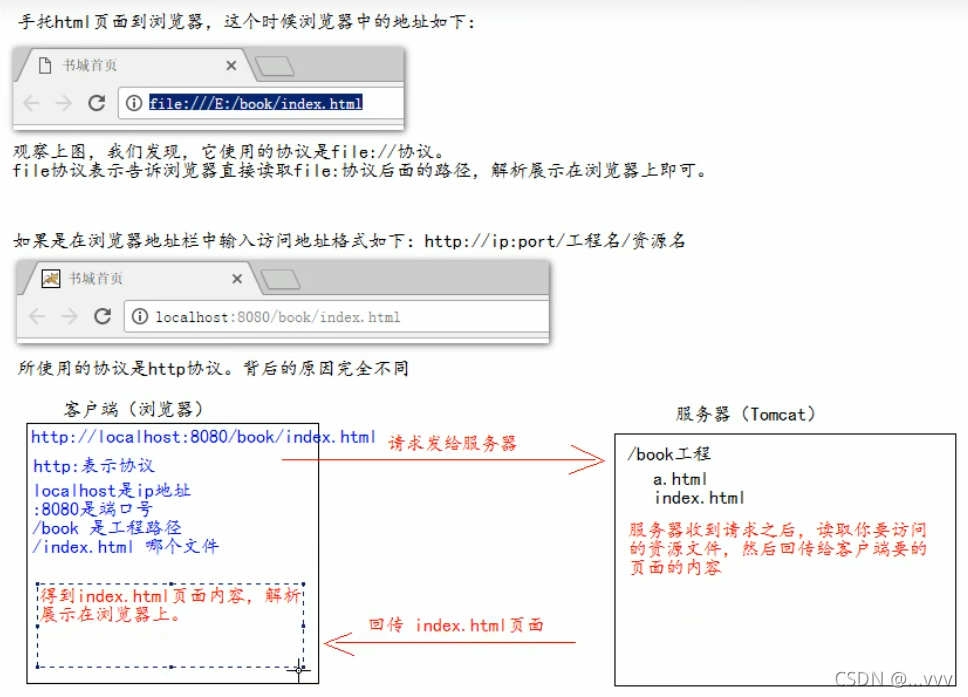Select the 书城首页 tab in the localhost browser
Screen dimensions: 968x697
pos(140,279)
